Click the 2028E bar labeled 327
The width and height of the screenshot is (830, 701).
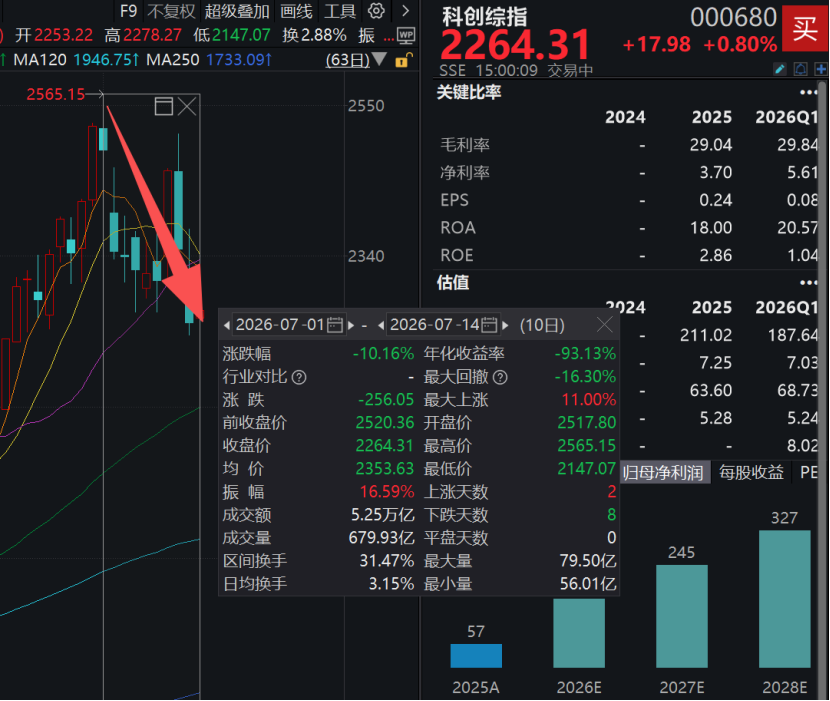point(784,599)
